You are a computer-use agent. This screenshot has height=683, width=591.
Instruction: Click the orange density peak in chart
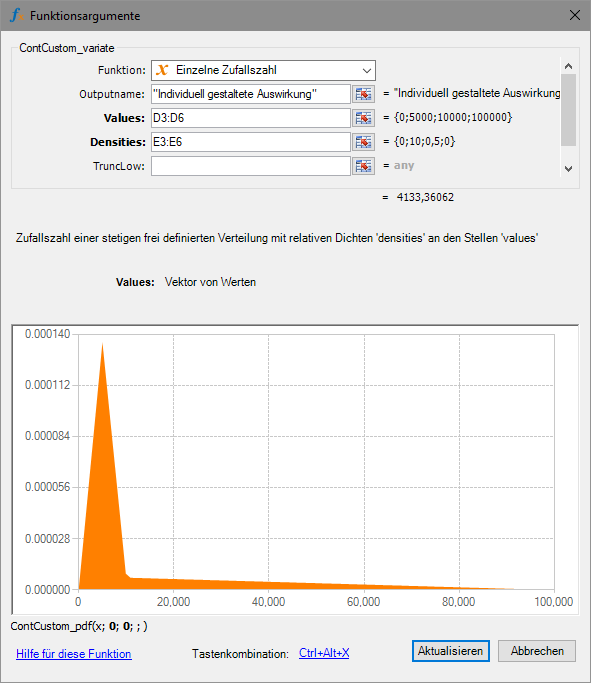(102, 436)
